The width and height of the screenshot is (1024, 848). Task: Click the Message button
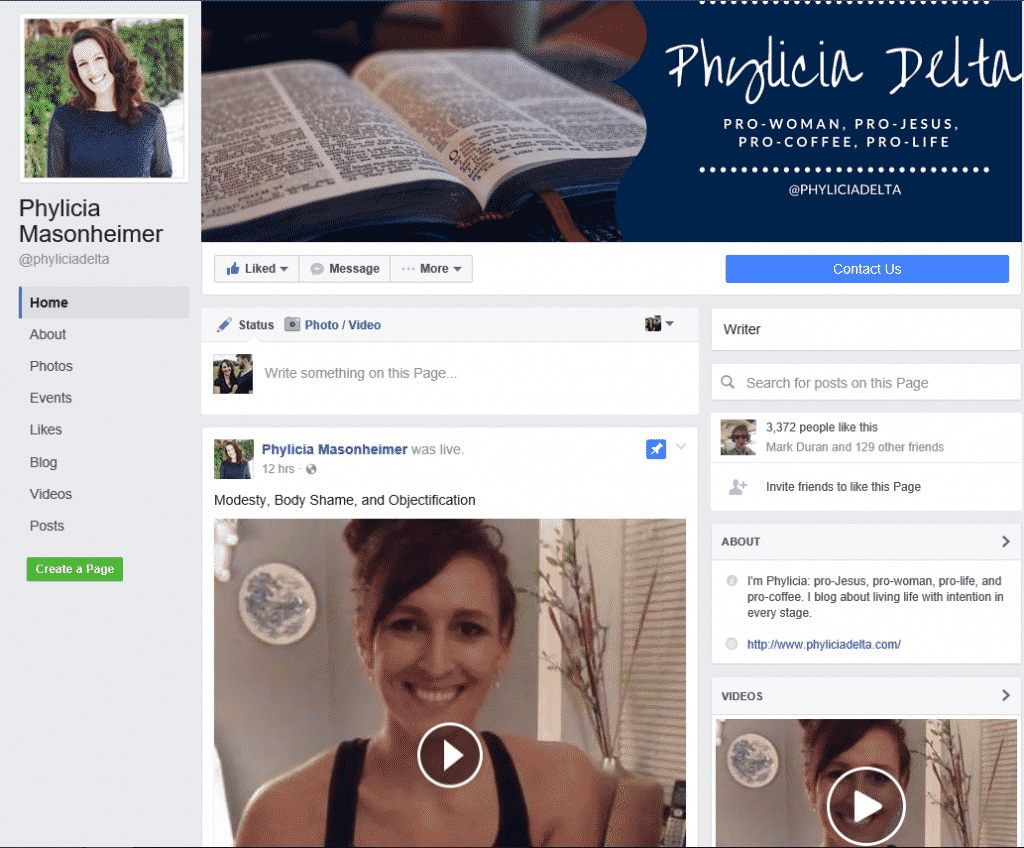tap(344, 269)
